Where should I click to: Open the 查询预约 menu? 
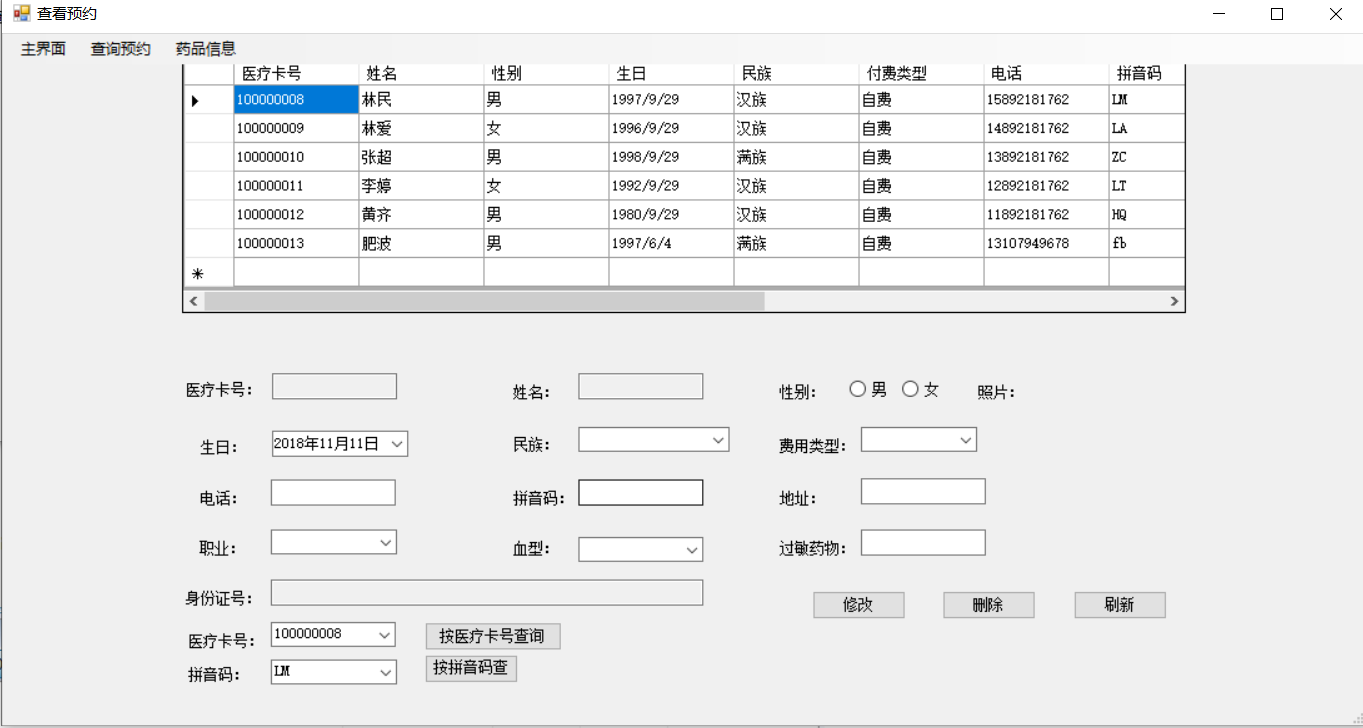tap(120, 49)
